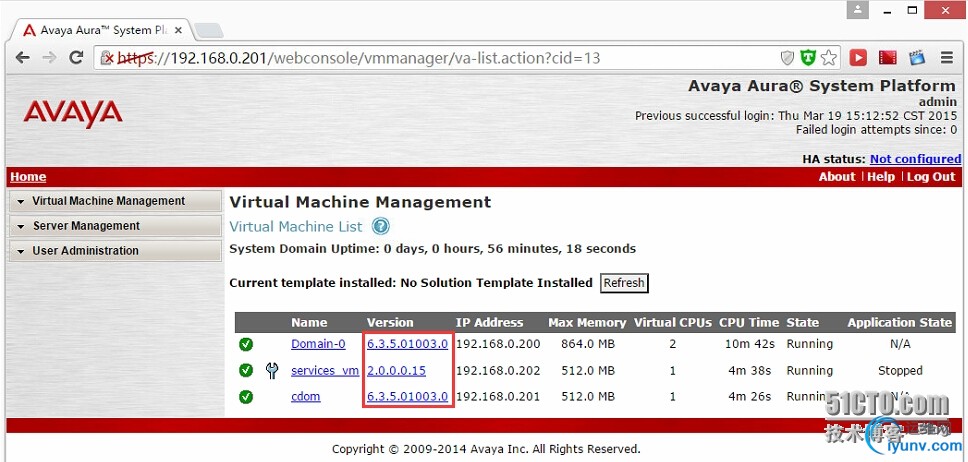Click the Domain-0 version 6.3.5.01003.0 link
This screenshot has height=462, width=968.
(x=407, y=344)
